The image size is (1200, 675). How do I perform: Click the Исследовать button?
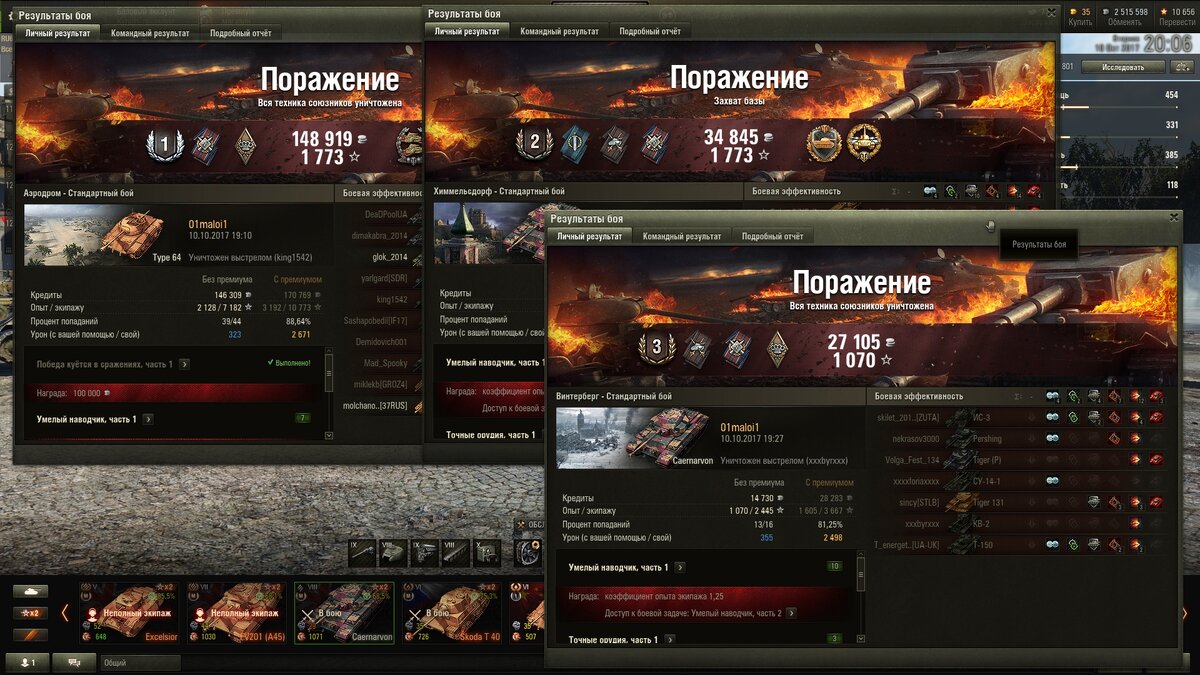[1121, 67]
